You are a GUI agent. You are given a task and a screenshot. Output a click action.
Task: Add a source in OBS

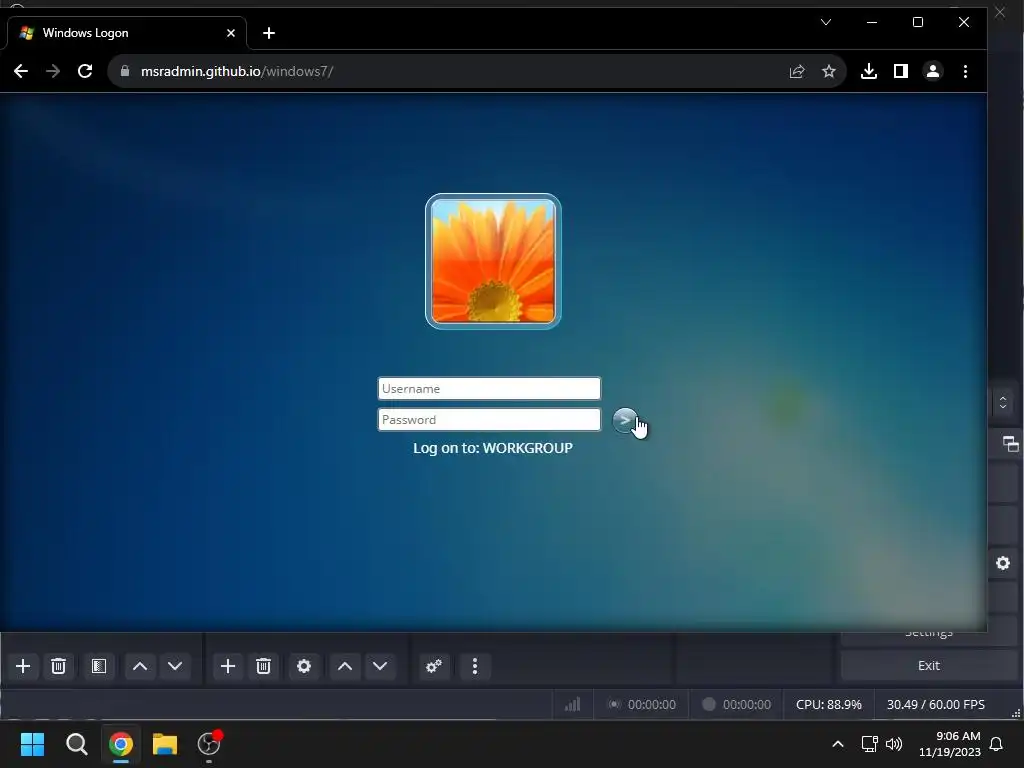coord(228,666)
